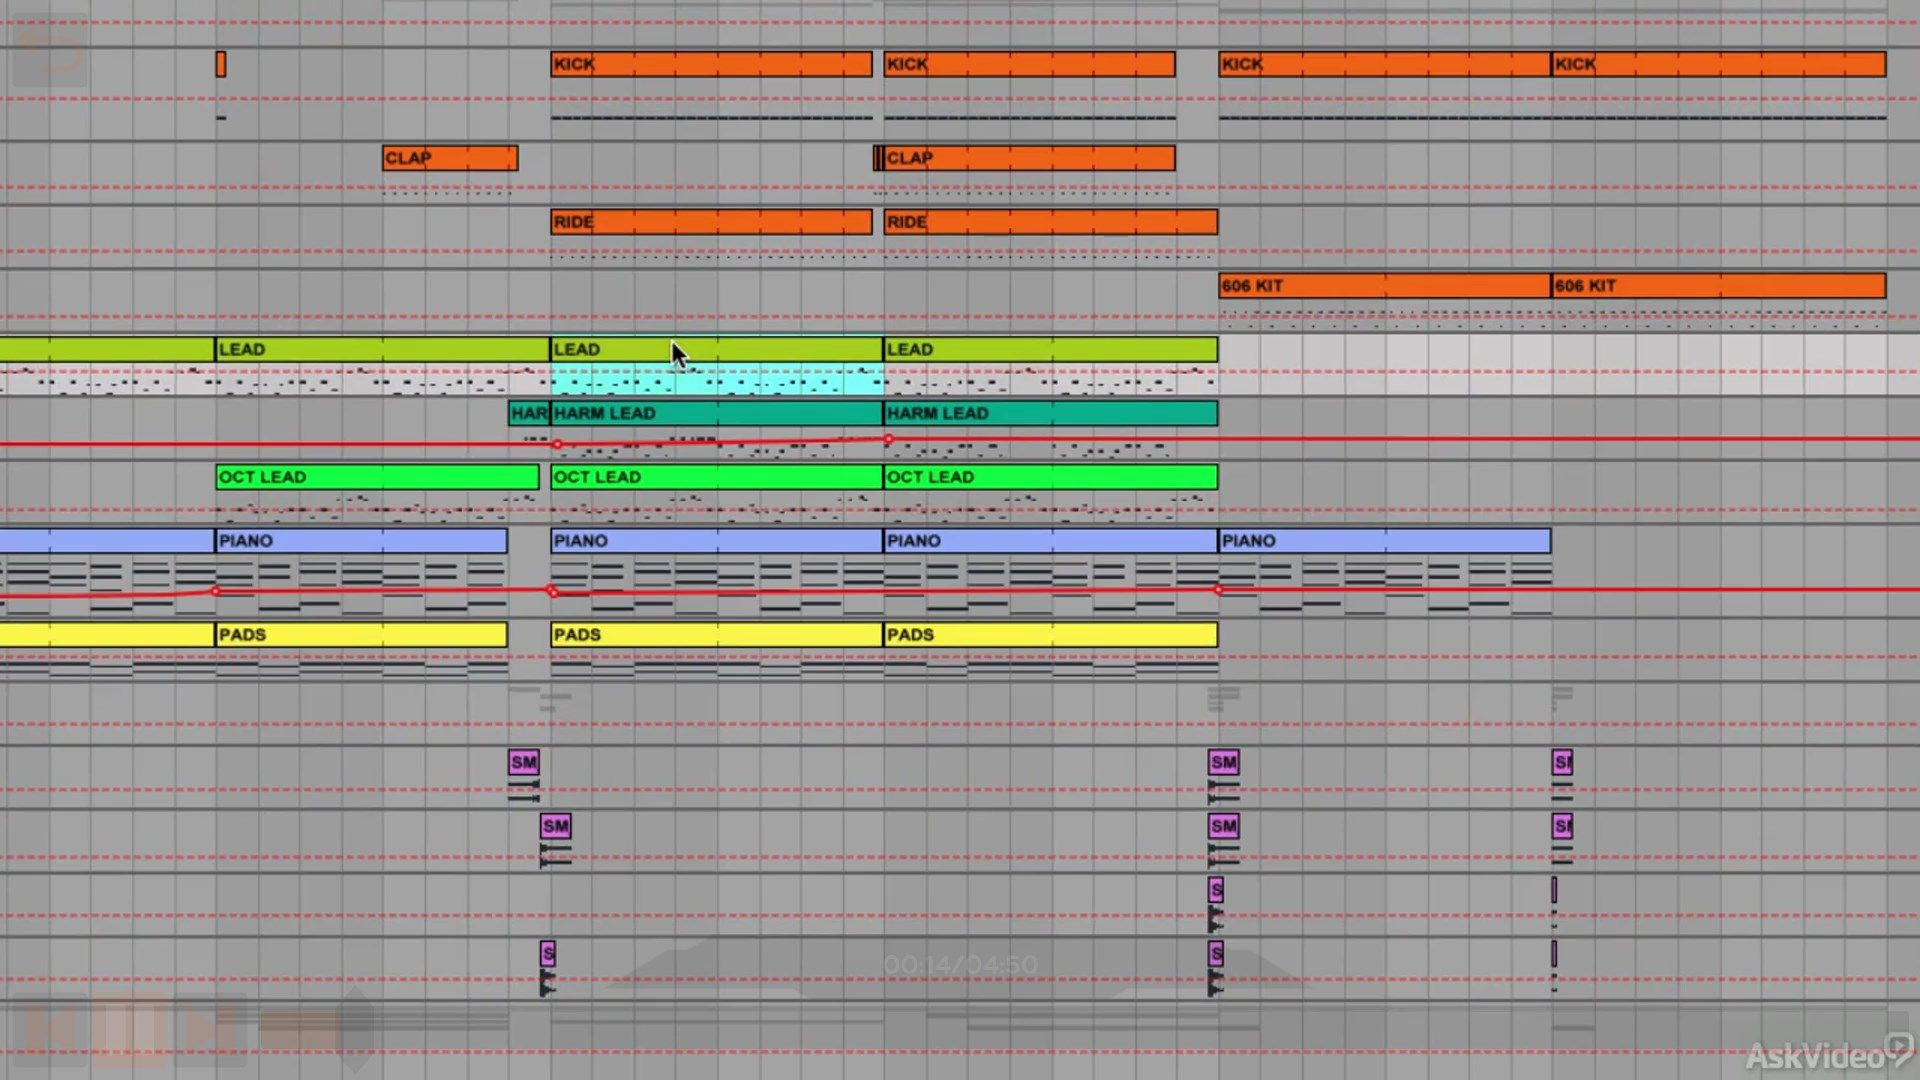Select the second labeled PIANO clip
This screenshot has height=1080, width=1920.
716,541
